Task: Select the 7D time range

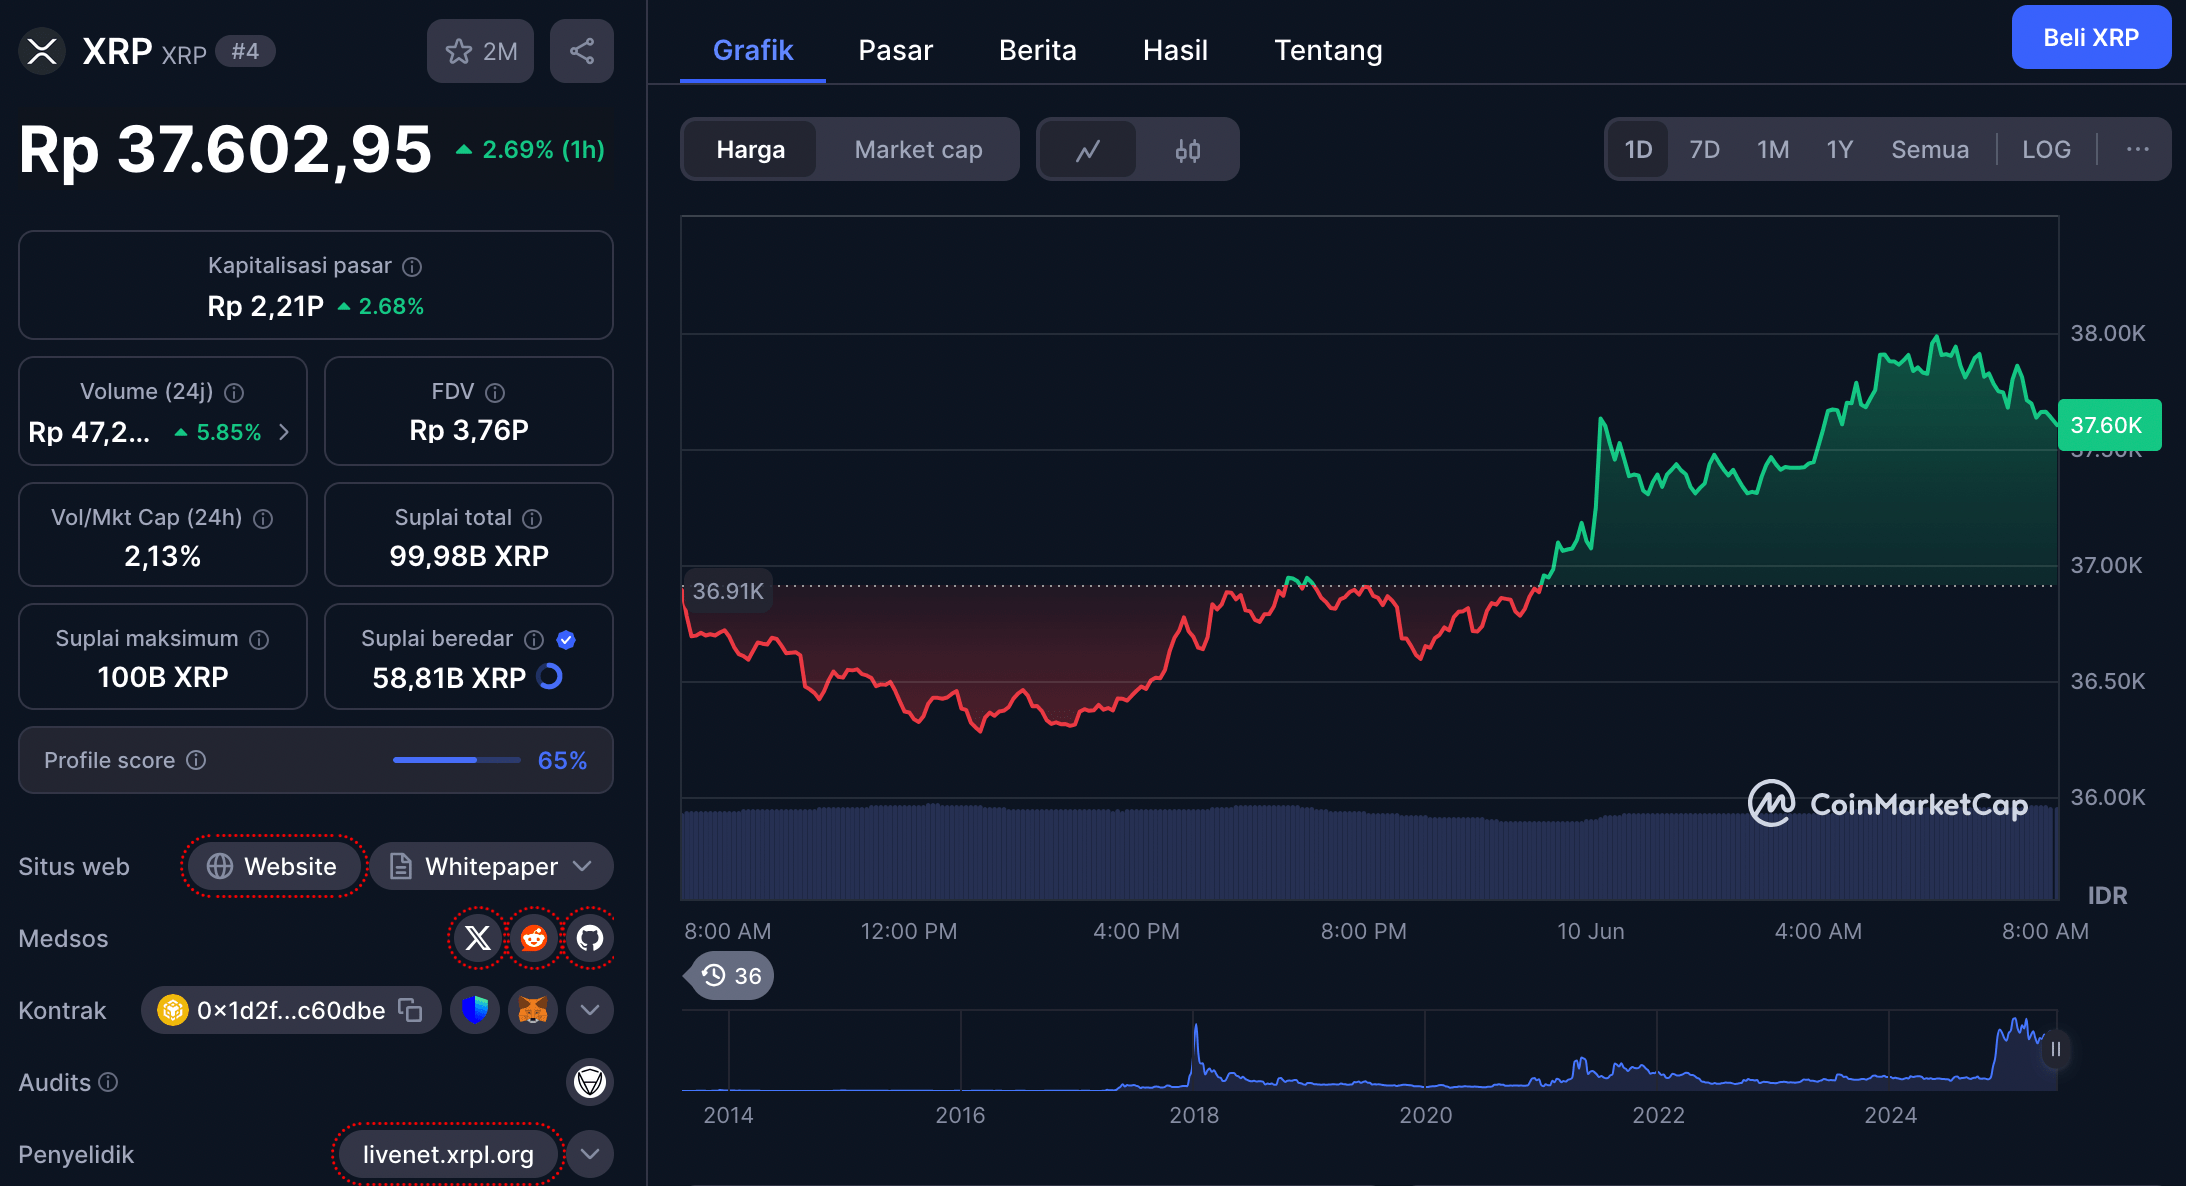Action: coord(1705,150)
